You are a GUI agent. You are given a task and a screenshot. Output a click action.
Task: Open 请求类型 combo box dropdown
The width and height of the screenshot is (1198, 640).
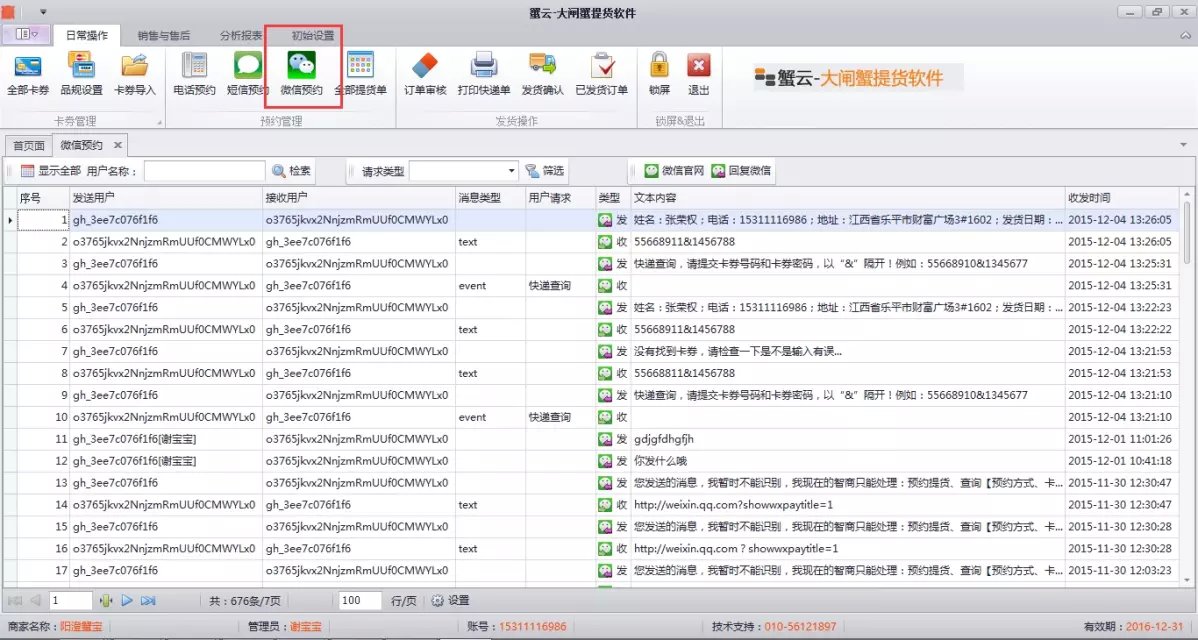[x=511, y=171]
